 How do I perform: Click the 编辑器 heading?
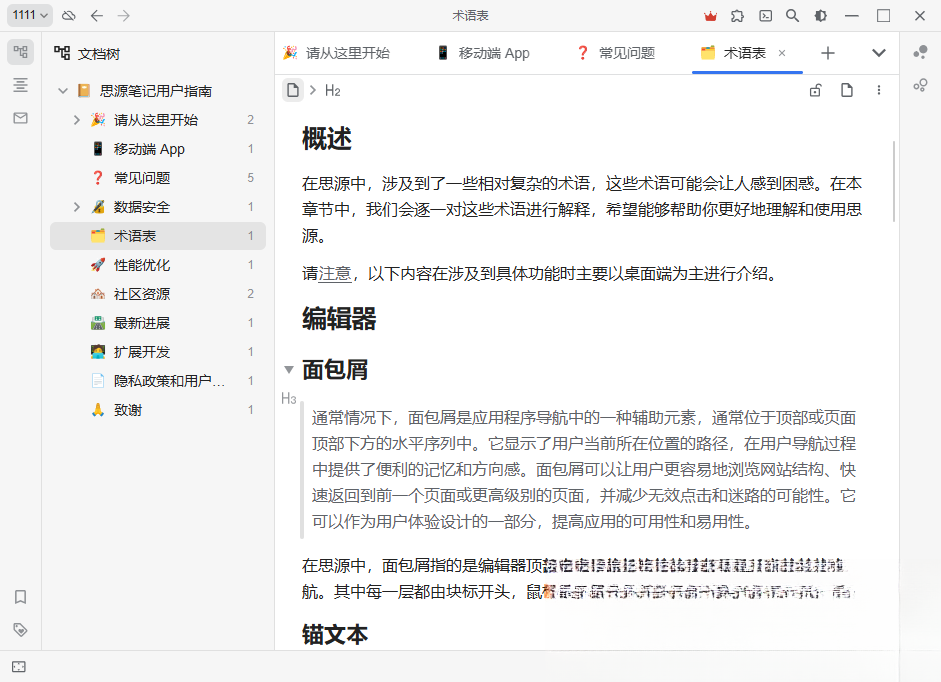click(x=339, y=318)
